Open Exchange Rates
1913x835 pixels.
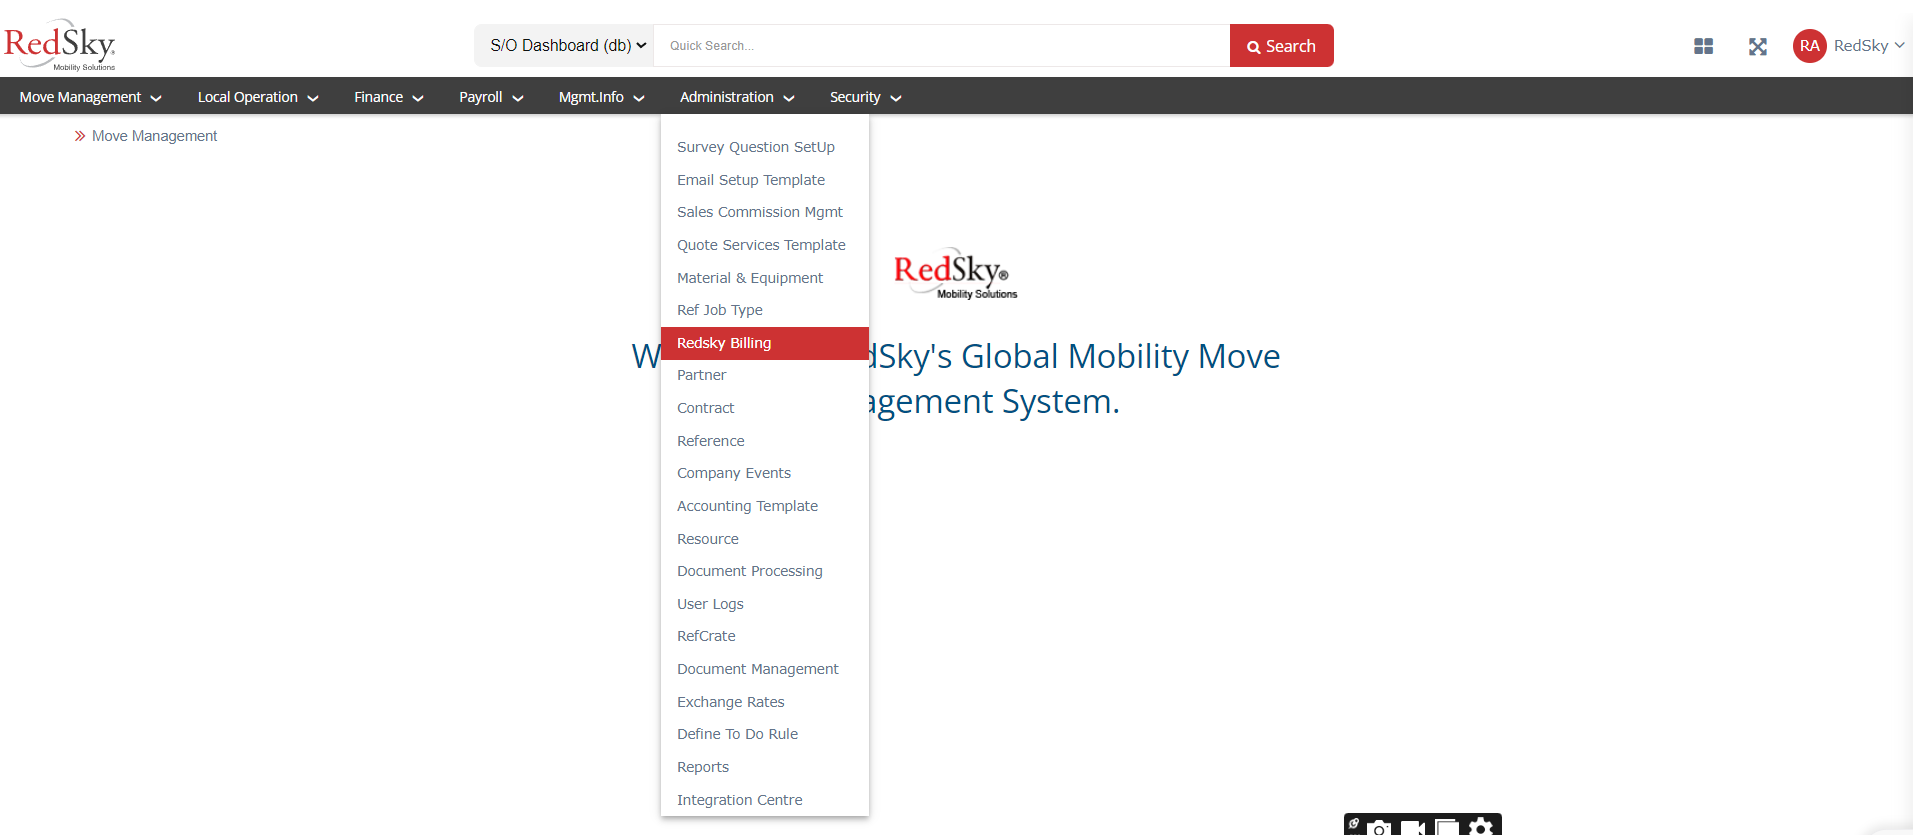point(764,702)
